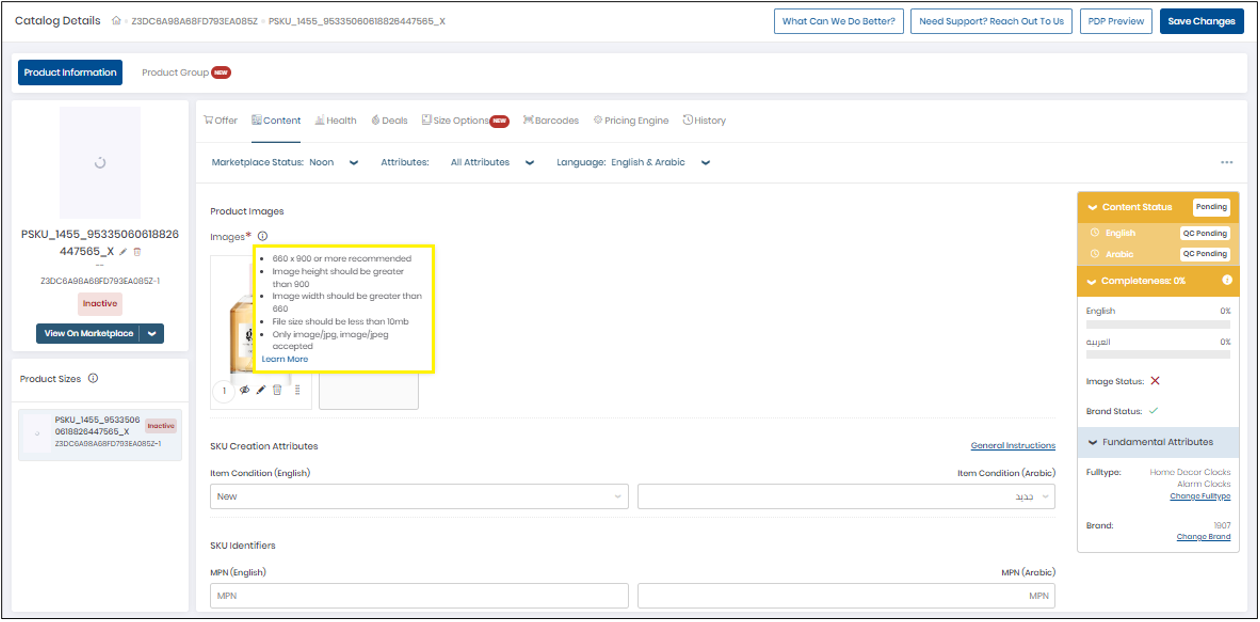1260x622 pixels.
Task: Click the Save Changes button
Action: 1201,20
